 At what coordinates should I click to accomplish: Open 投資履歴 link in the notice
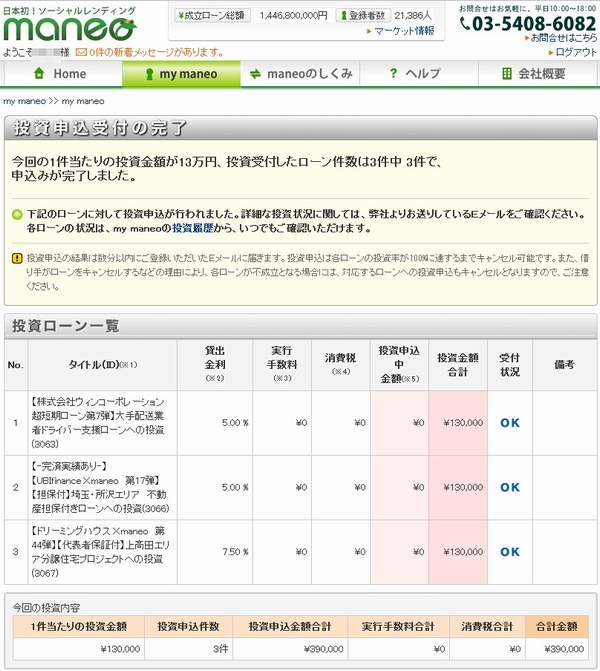[193, 228]
